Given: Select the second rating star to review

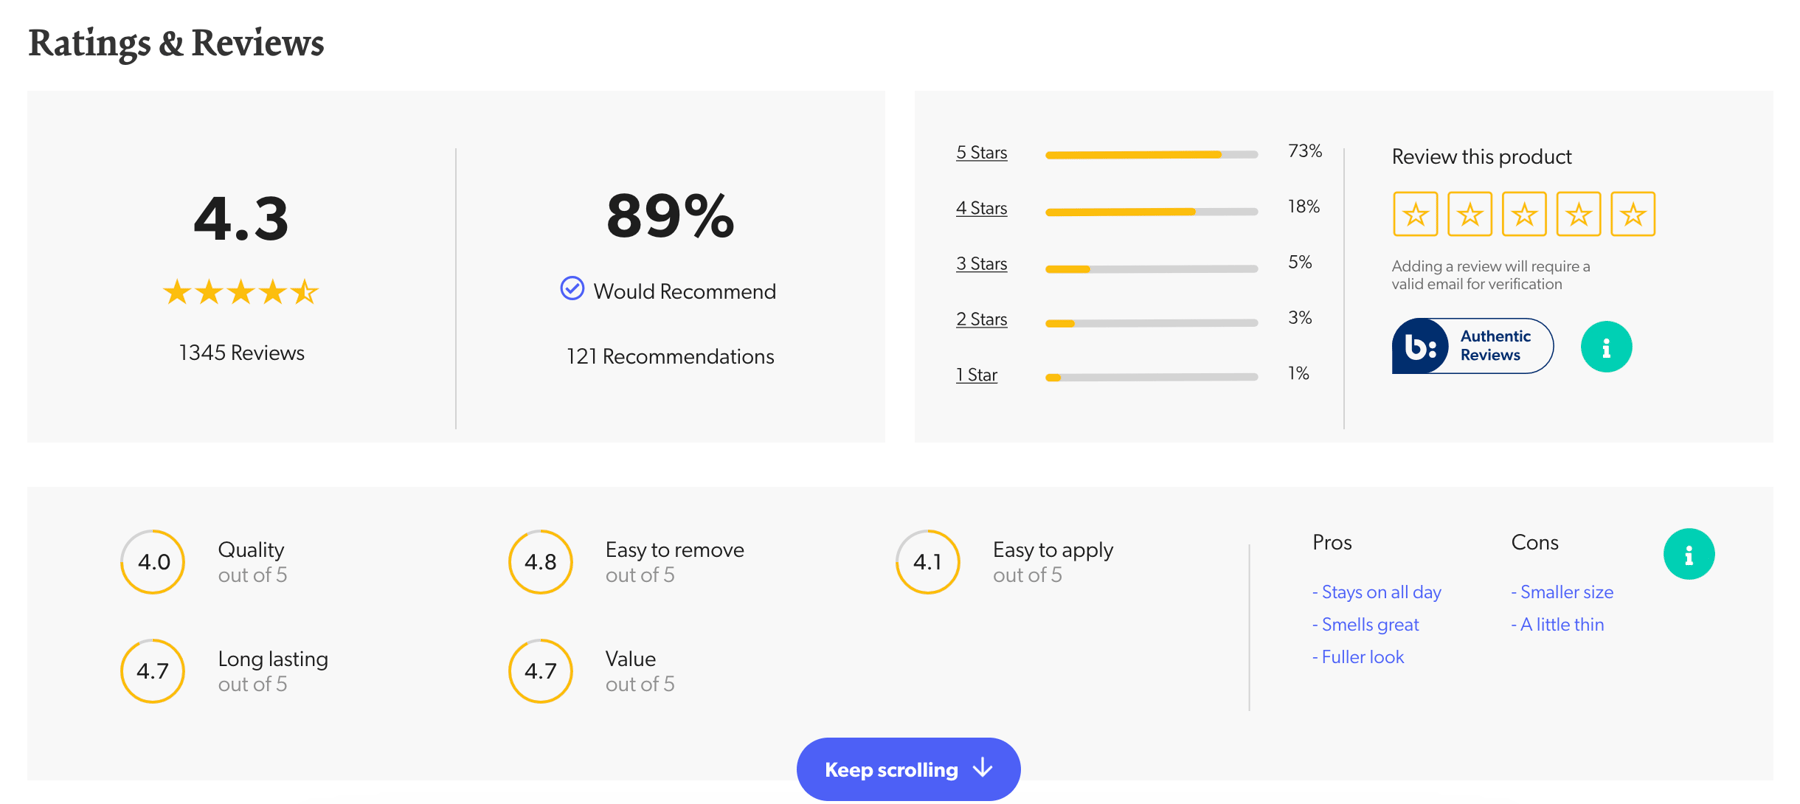Looking at the screenshot, I should 1470,214.
